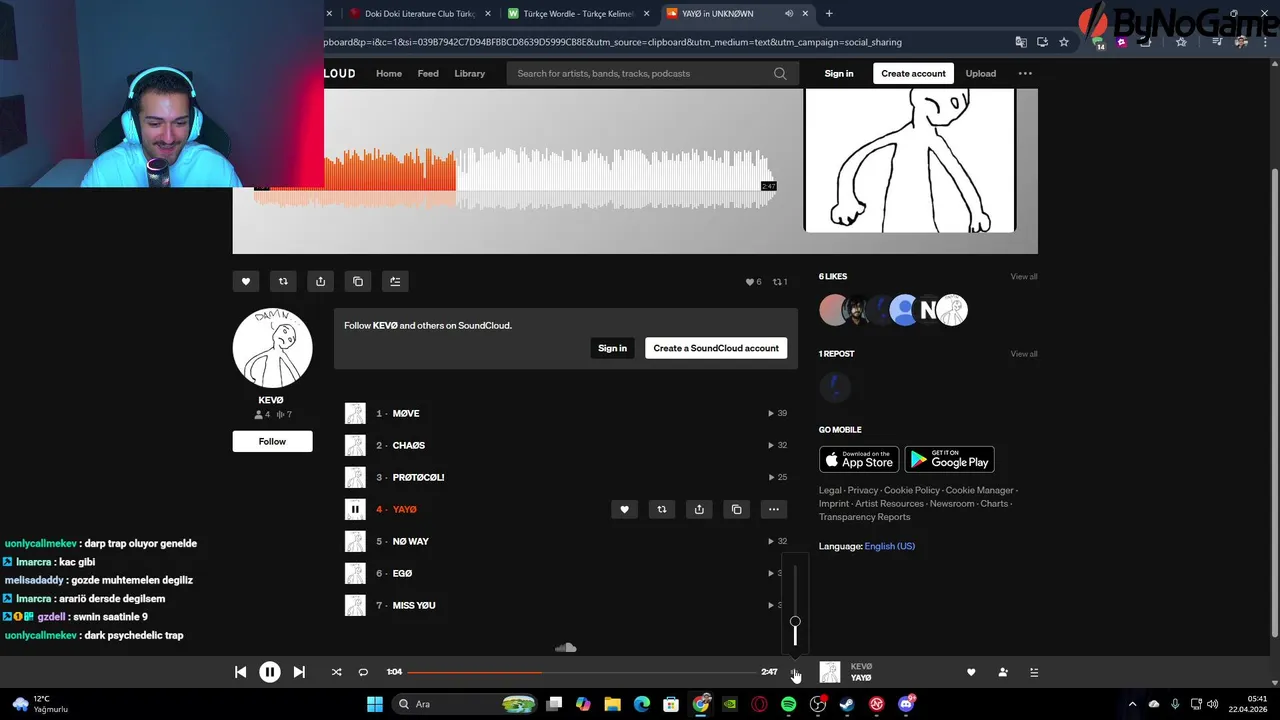
Task: Go to the Feed tab
Action: (428, 73)
